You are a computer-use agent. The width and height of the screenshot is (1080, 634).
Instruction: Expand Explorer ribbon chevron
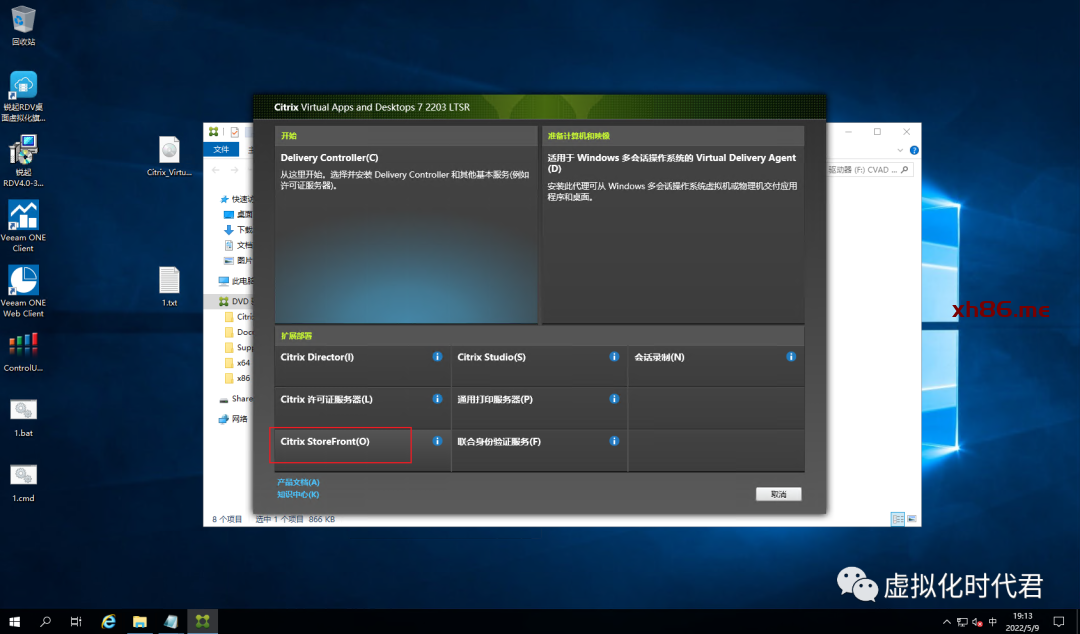[900, 150]
